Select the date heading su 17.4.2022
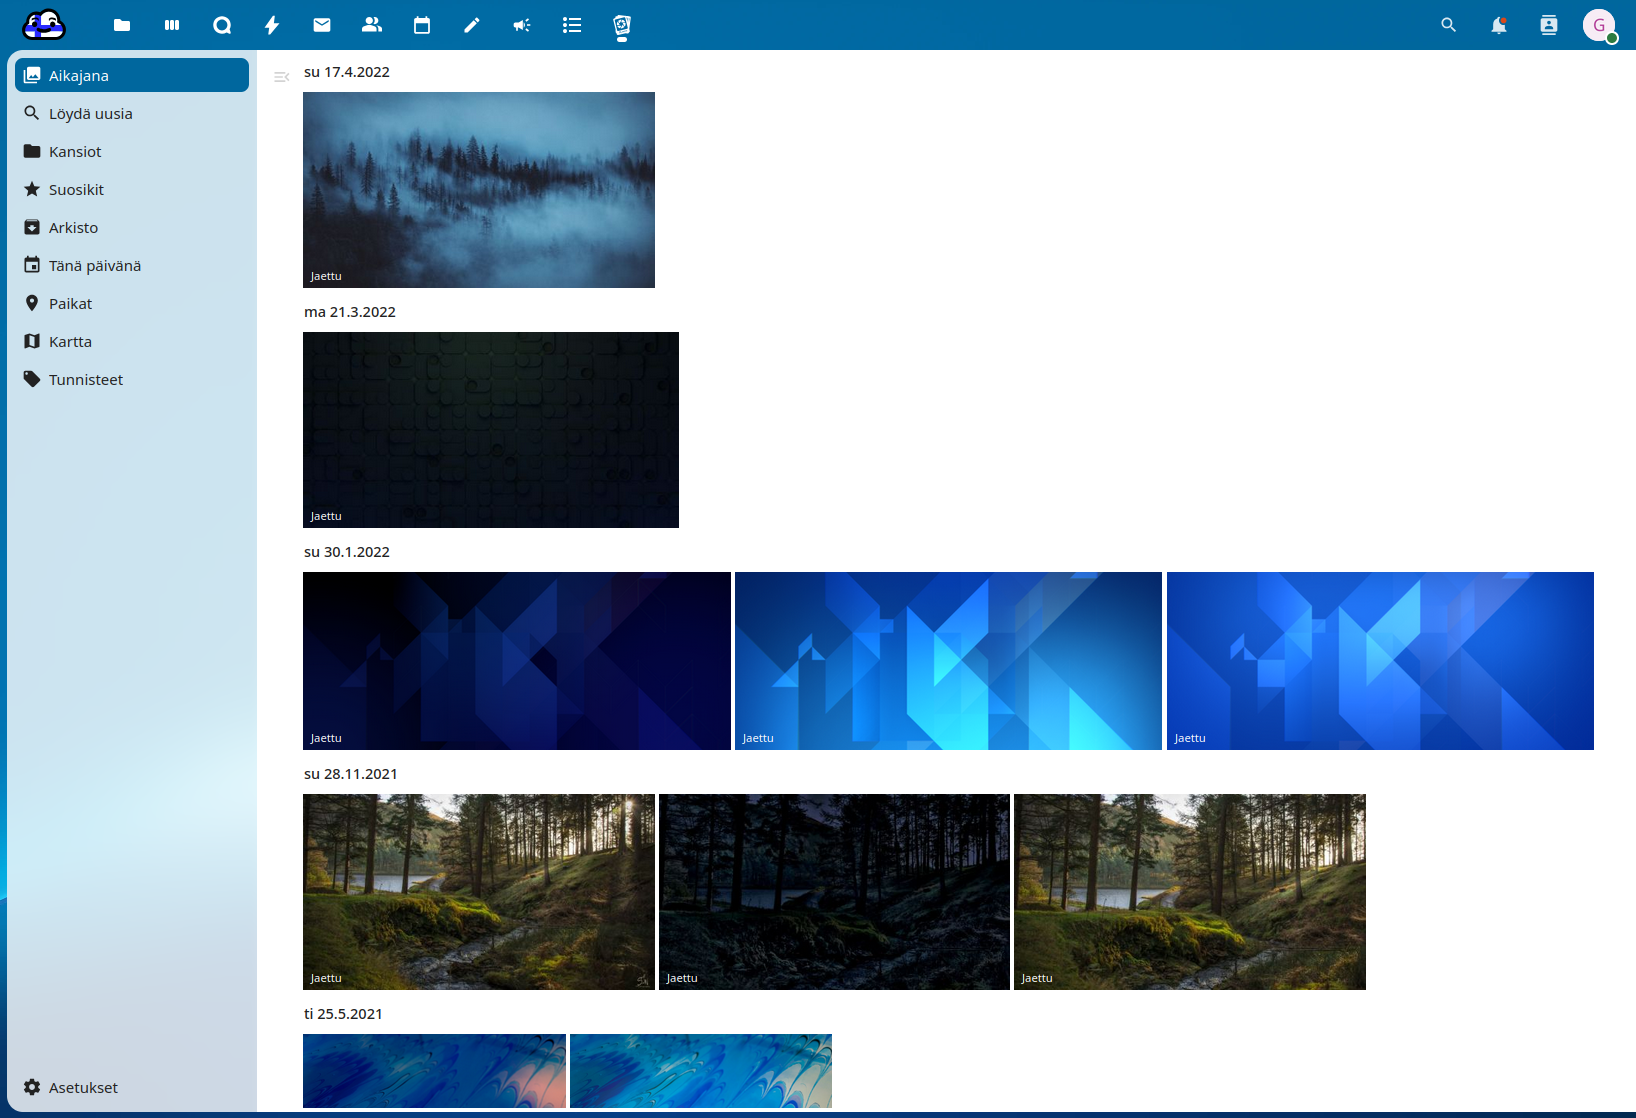 point(347,72)
